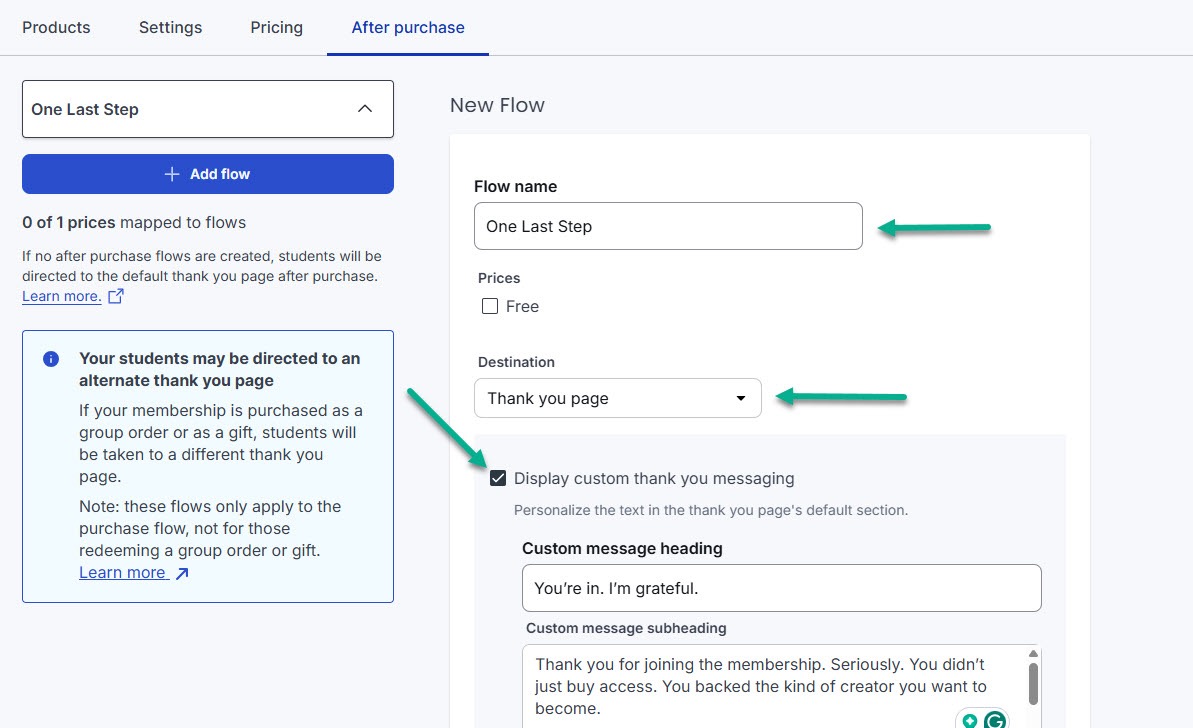The height and width of the screenshot is (728, 1193).
Task: Click the plus icon in Add flow
Action: tap(172, 174)
